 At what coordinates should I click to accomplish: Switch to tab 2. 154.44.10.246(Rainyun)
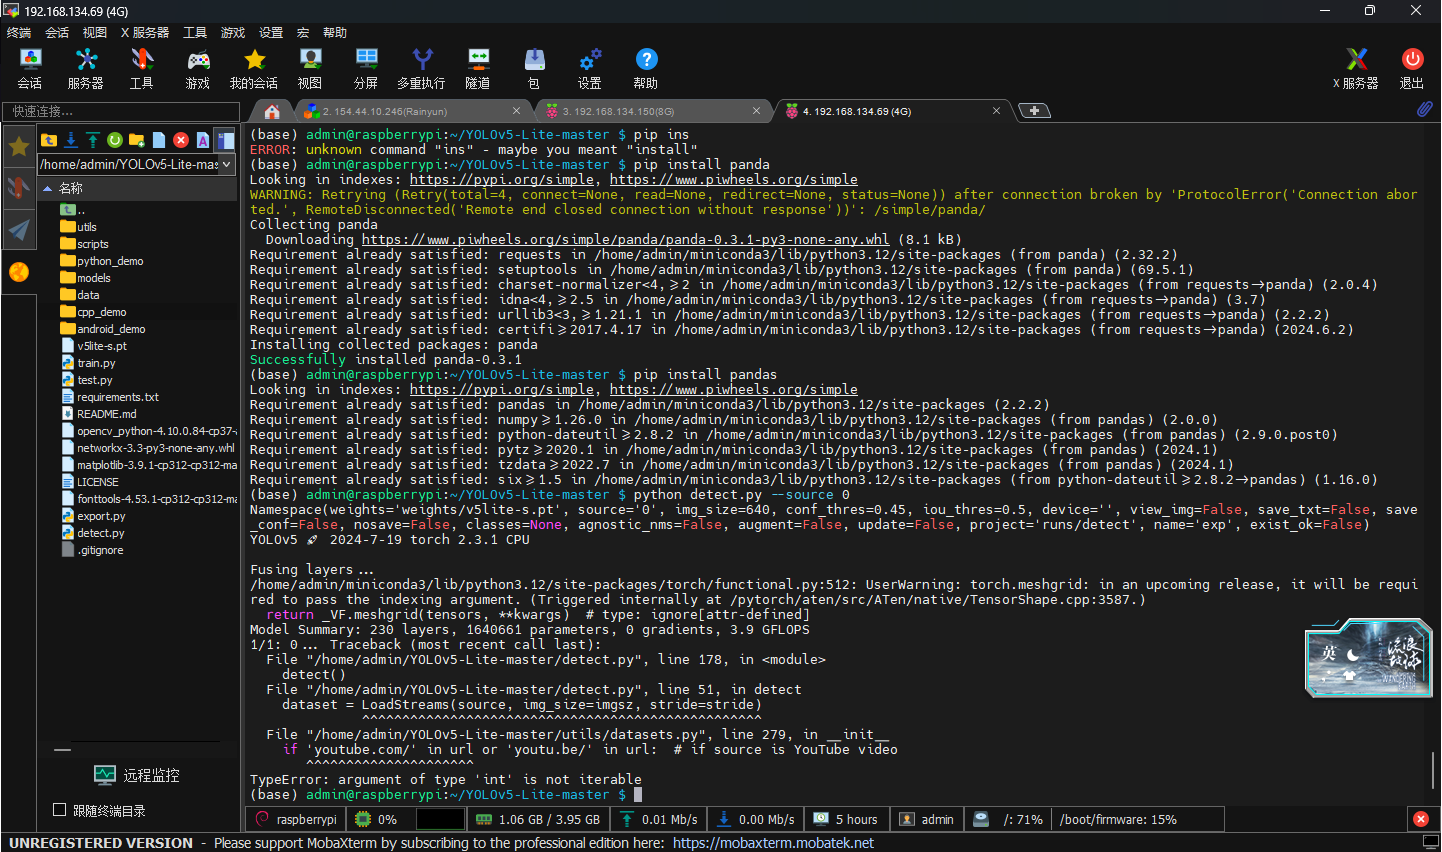(410, 111)
